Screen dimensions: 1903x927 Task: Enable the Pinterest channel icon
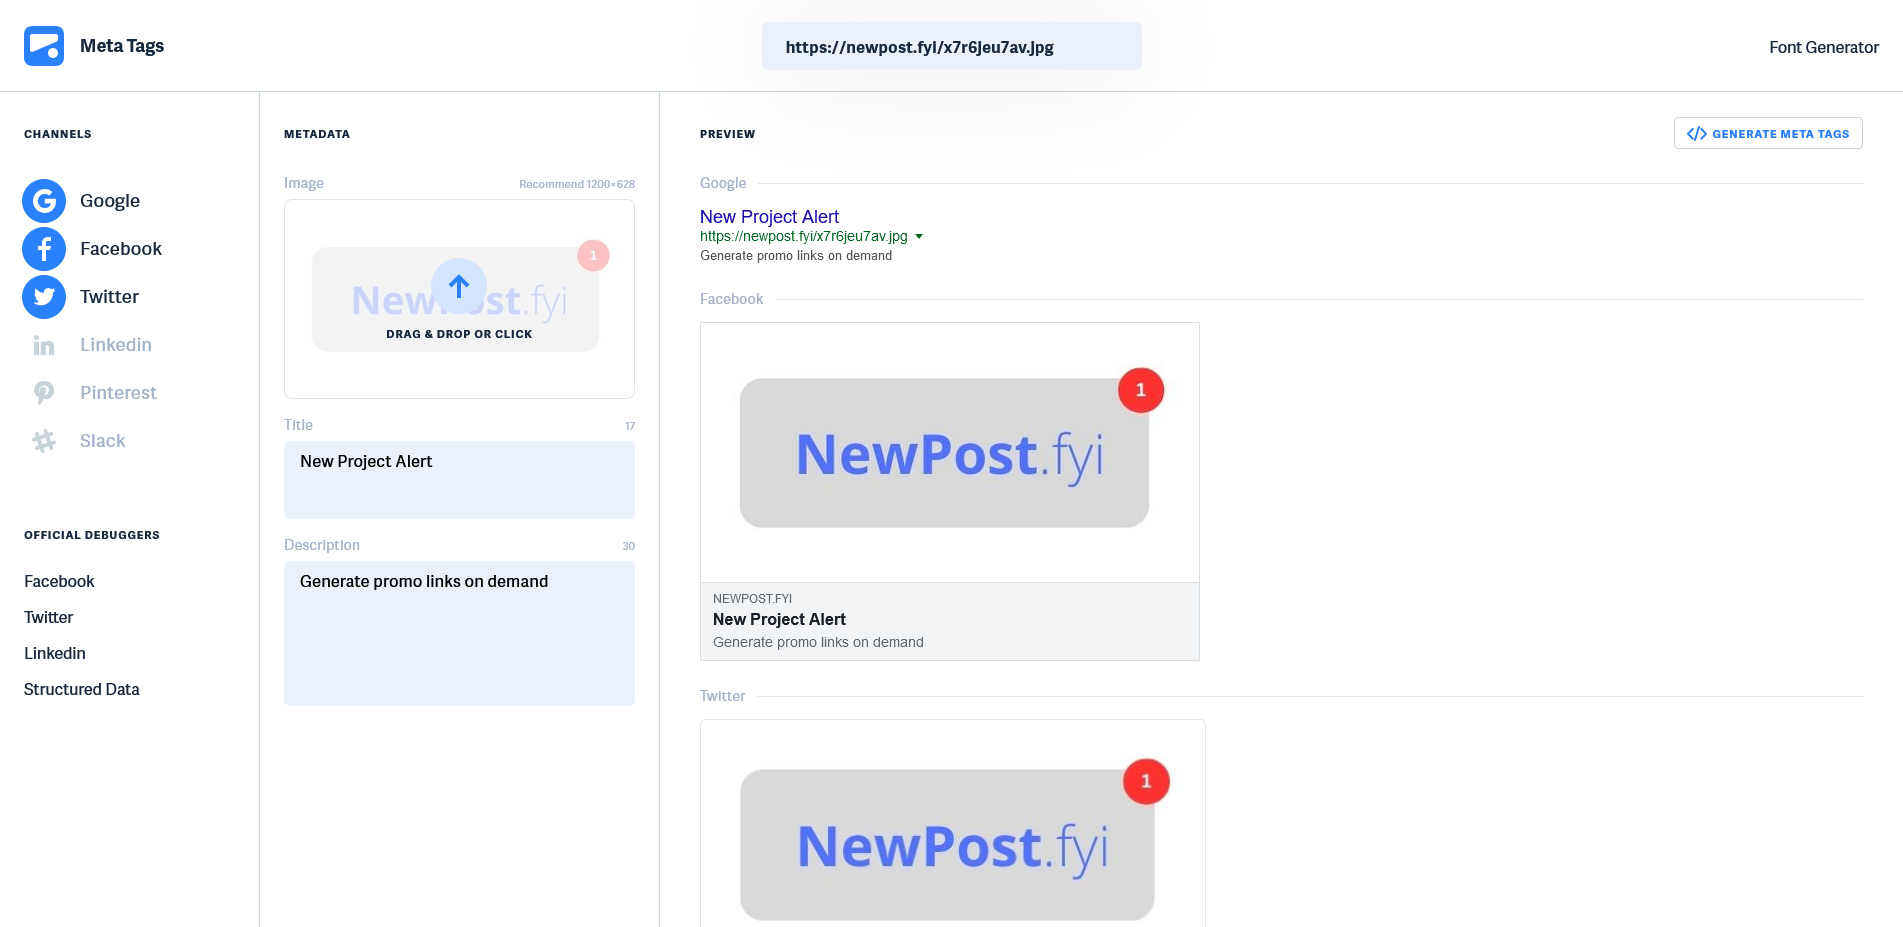[44, 393]
